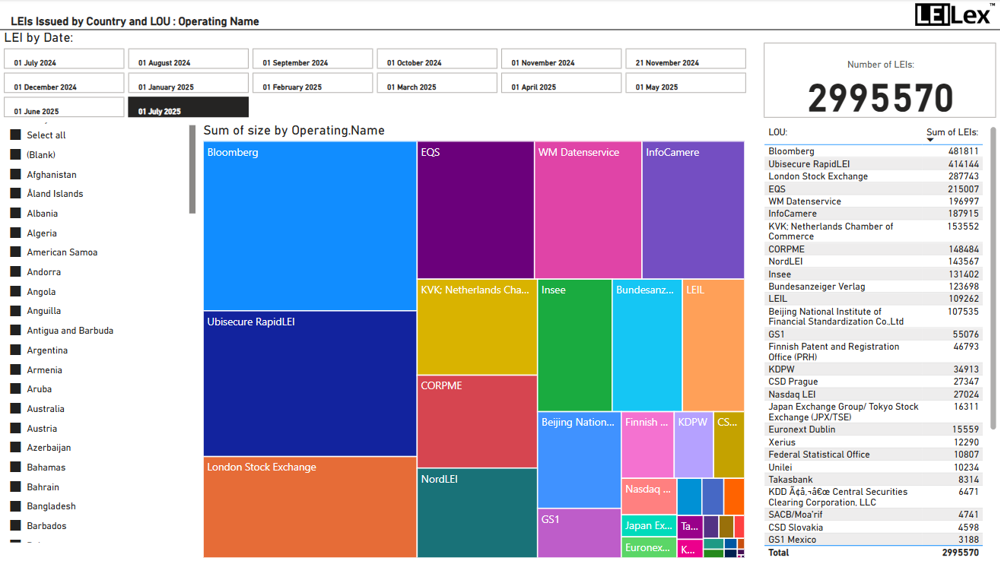Viewport: 1000px width, 561px height.
Task: Click the active 01 July 2025 date
Action: (188, 107)
